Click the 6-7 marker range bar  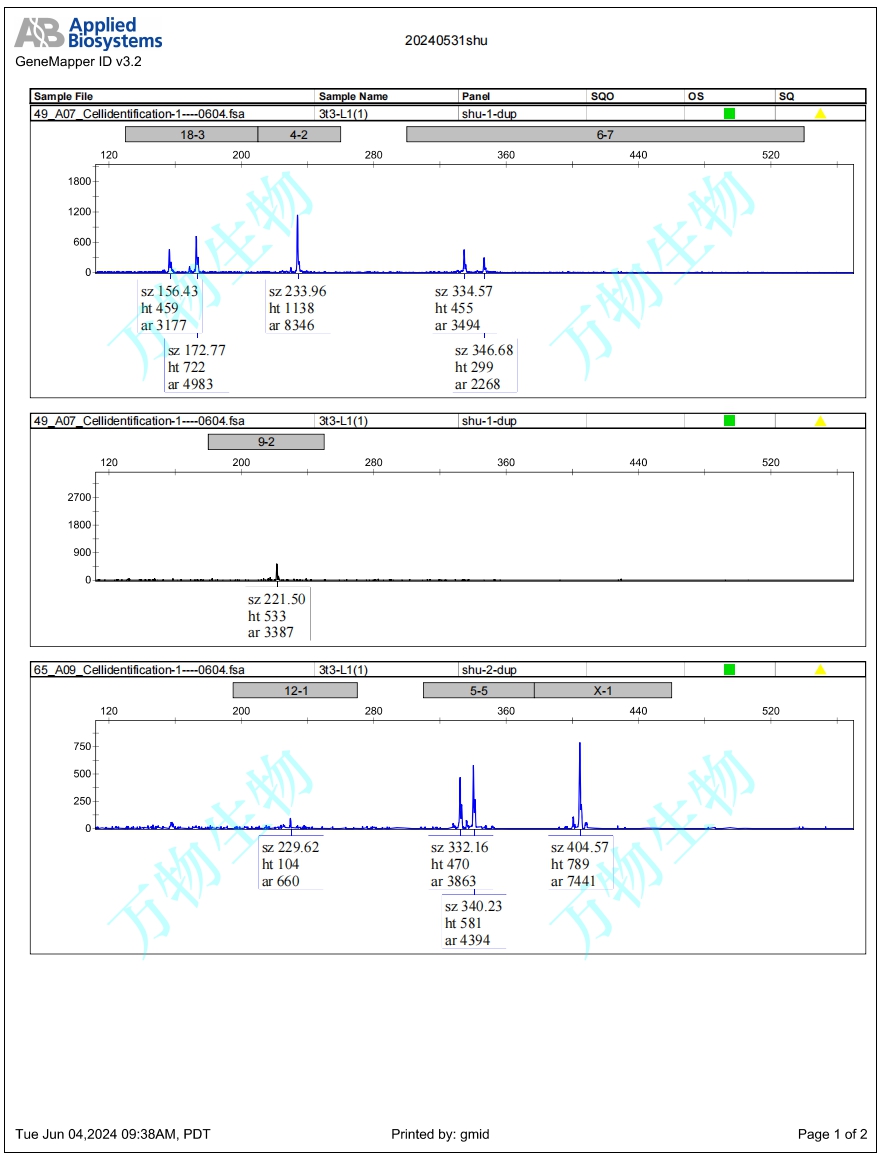[604, 134]
